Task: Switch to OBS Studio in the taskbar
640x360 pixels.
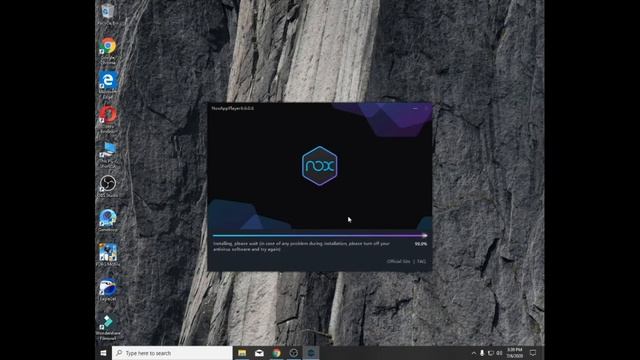Action: (293, 353)
